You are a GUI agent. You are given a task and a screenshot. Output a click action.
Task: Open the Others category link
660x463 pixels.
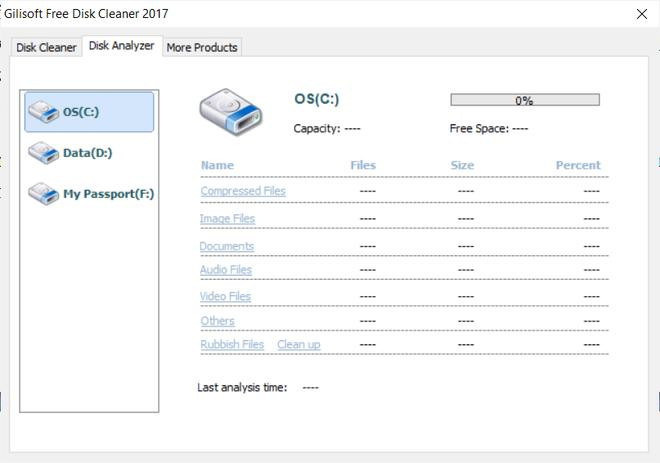pos(217,321)
